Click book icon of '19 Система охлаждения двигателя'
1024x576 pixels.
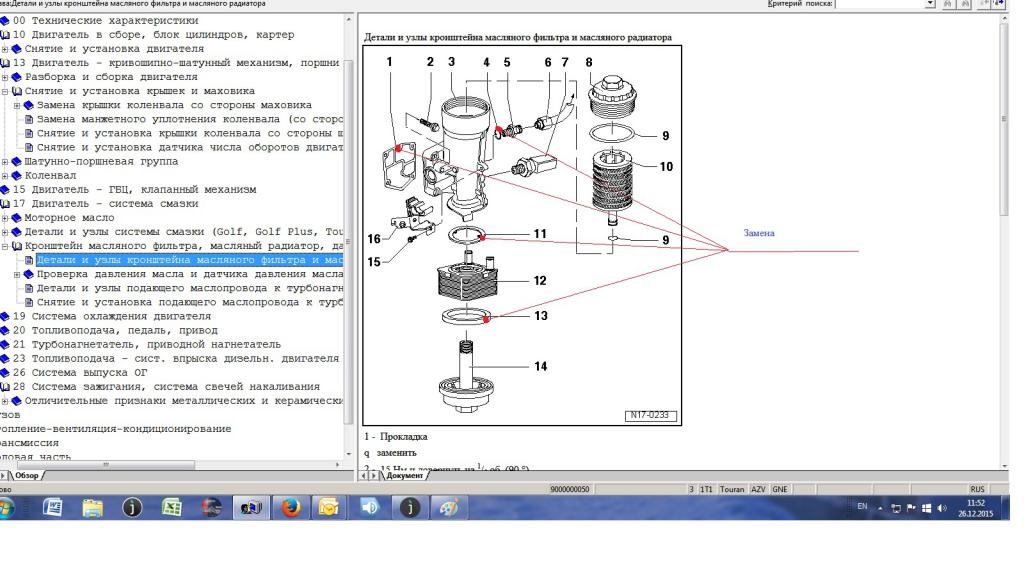(x=5, y=317)
